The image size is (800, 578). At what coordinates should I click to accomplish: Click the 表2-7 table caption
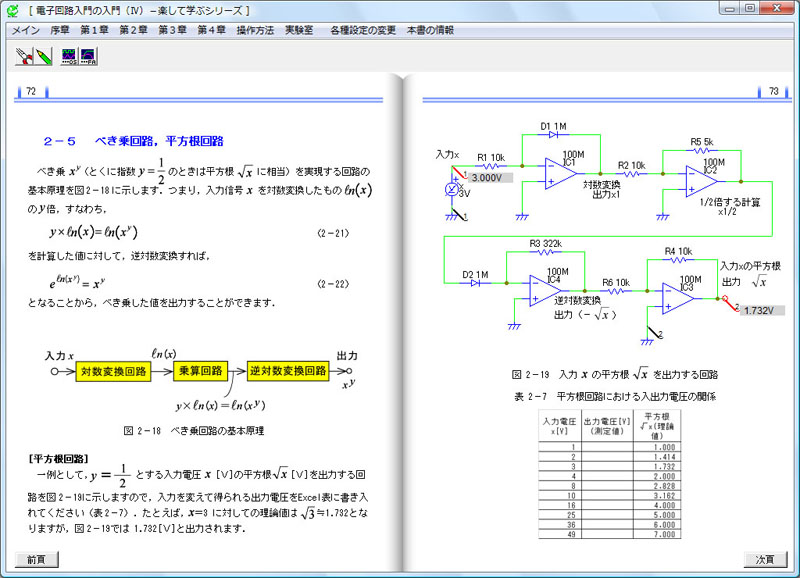[x=615, y=396]
